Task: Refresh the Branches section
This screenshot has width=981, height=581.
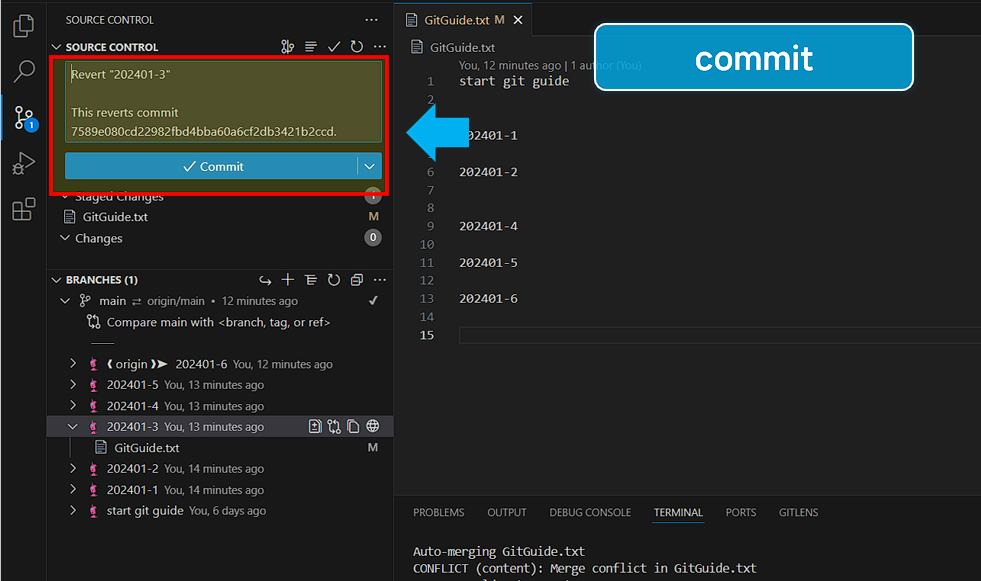Action: point(335,280)
